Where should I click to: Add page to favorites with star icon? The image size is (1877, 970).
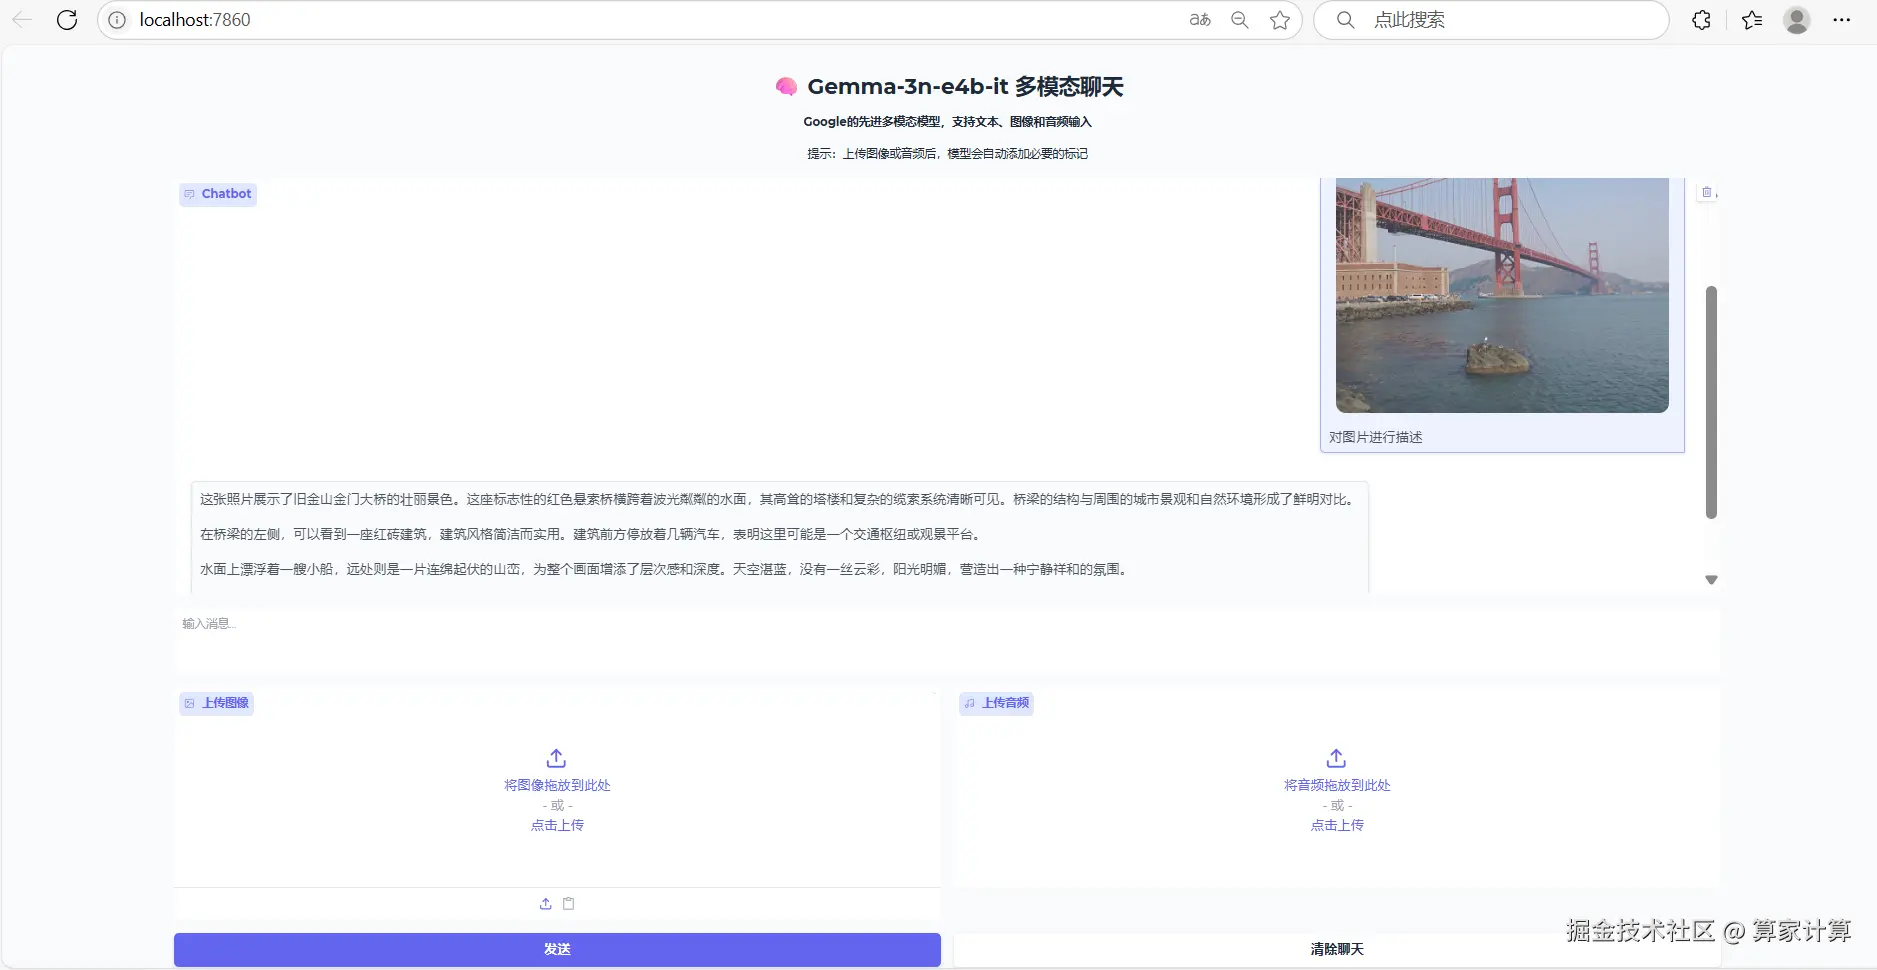coord(1280,20)
